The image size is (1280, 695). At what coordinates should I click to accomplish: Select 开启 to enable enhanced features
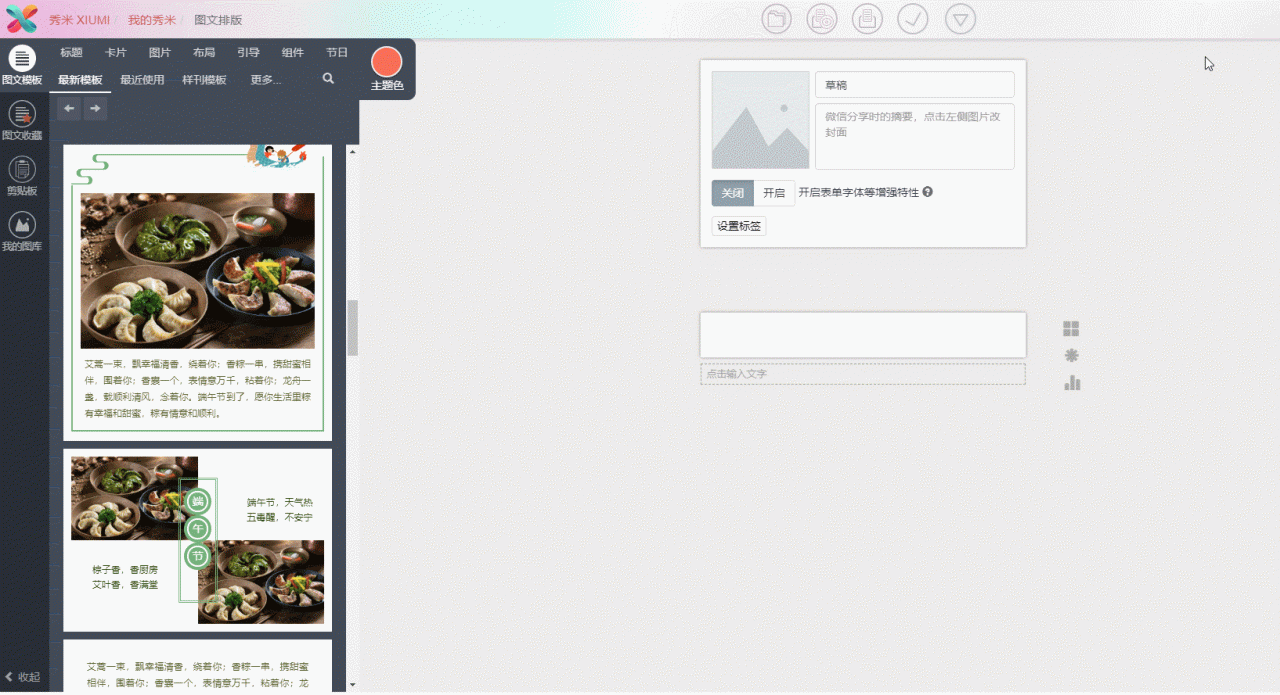click(774, 193)
